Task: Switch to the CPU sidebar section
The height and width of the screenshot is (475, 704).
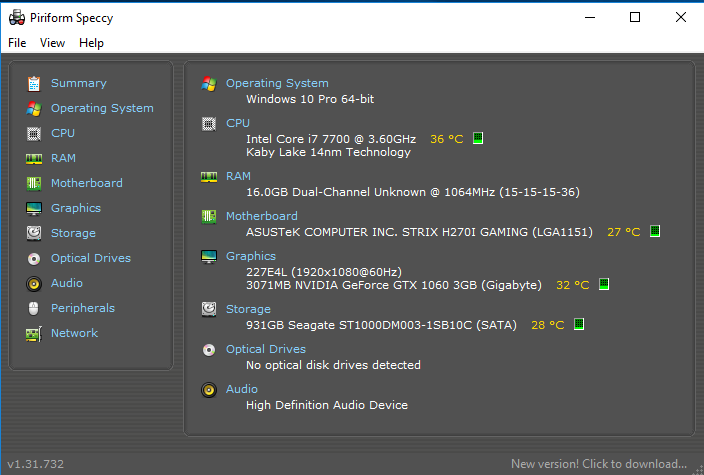Action: pos(63,134)
